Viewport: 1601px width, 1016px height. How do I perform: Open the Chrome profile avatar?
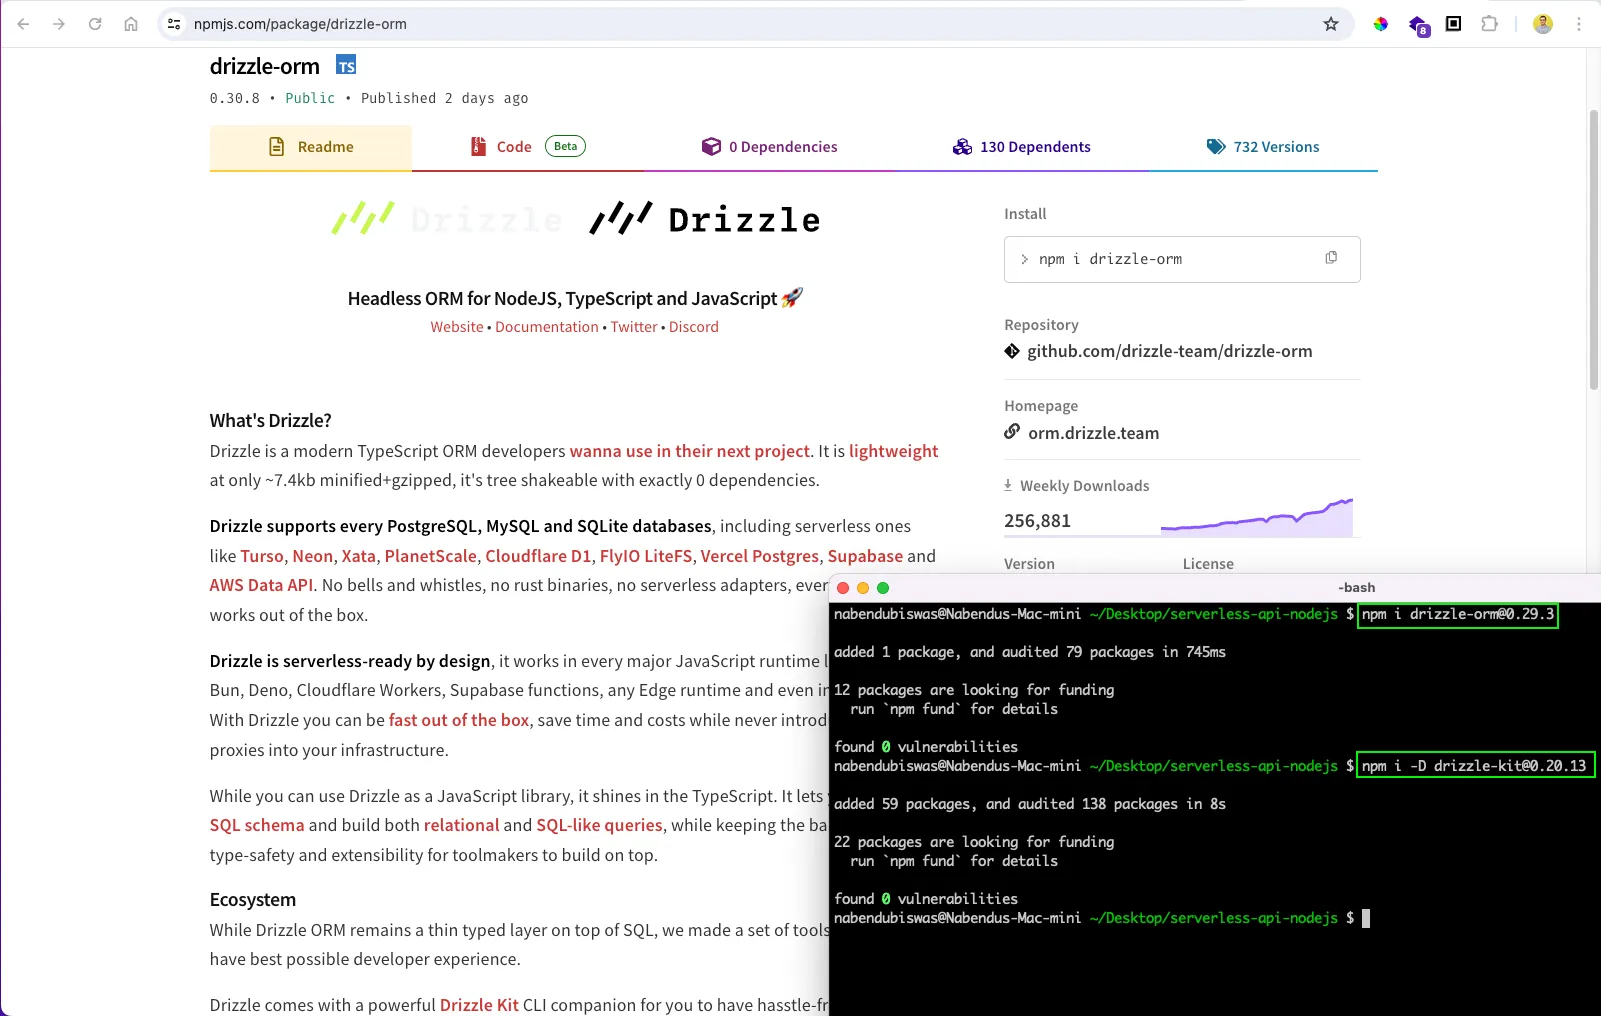(x=1543, y=24)
